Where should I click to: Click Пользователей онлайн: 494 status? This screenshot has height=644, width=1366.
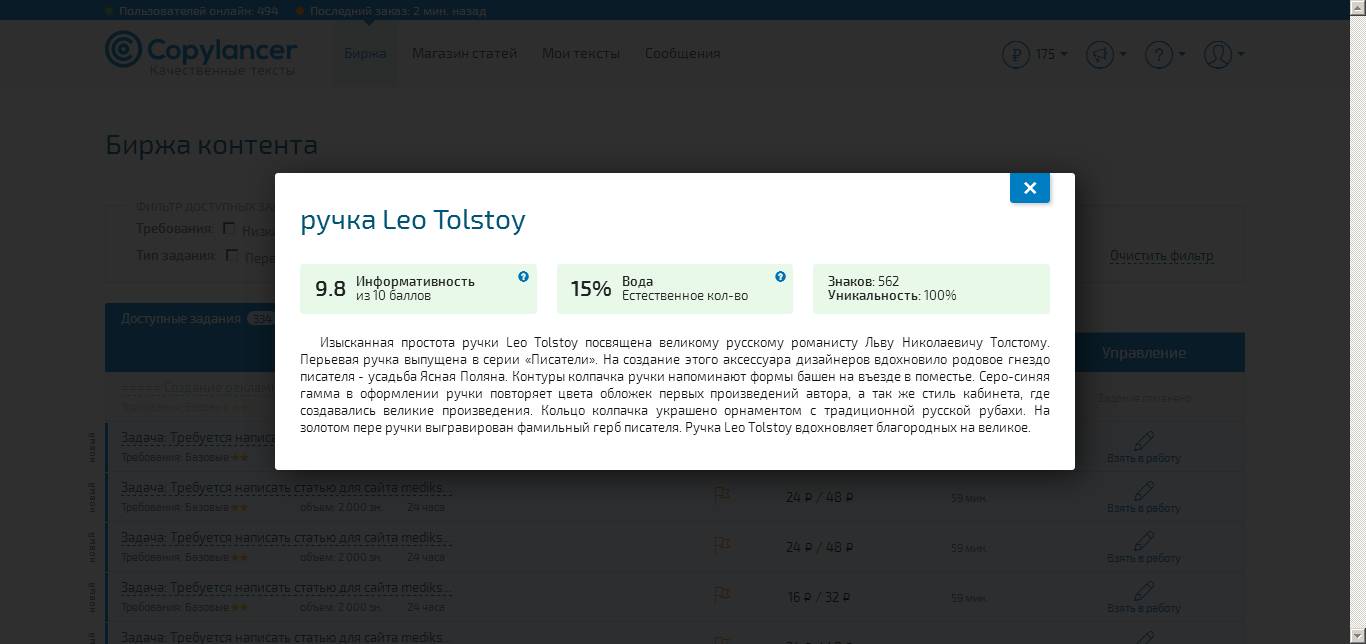[198, 11]
